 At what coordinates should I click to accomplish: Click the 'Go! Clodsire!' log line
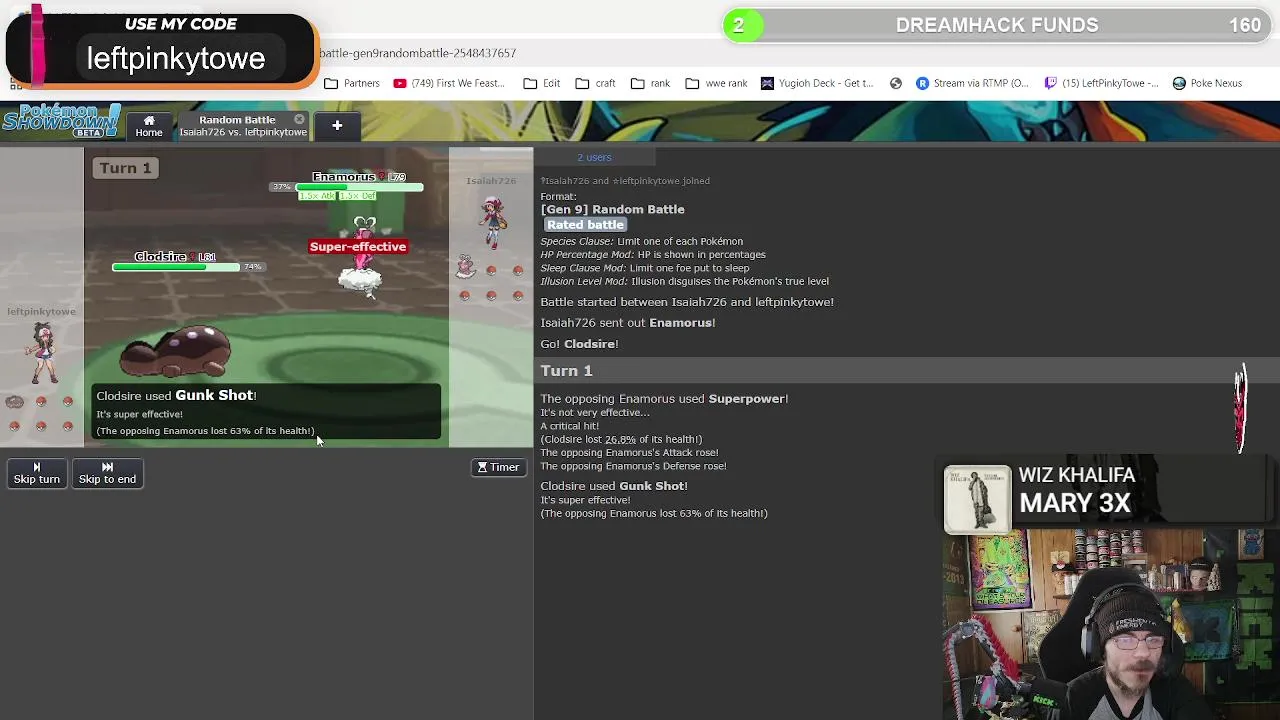click(579, 344)
